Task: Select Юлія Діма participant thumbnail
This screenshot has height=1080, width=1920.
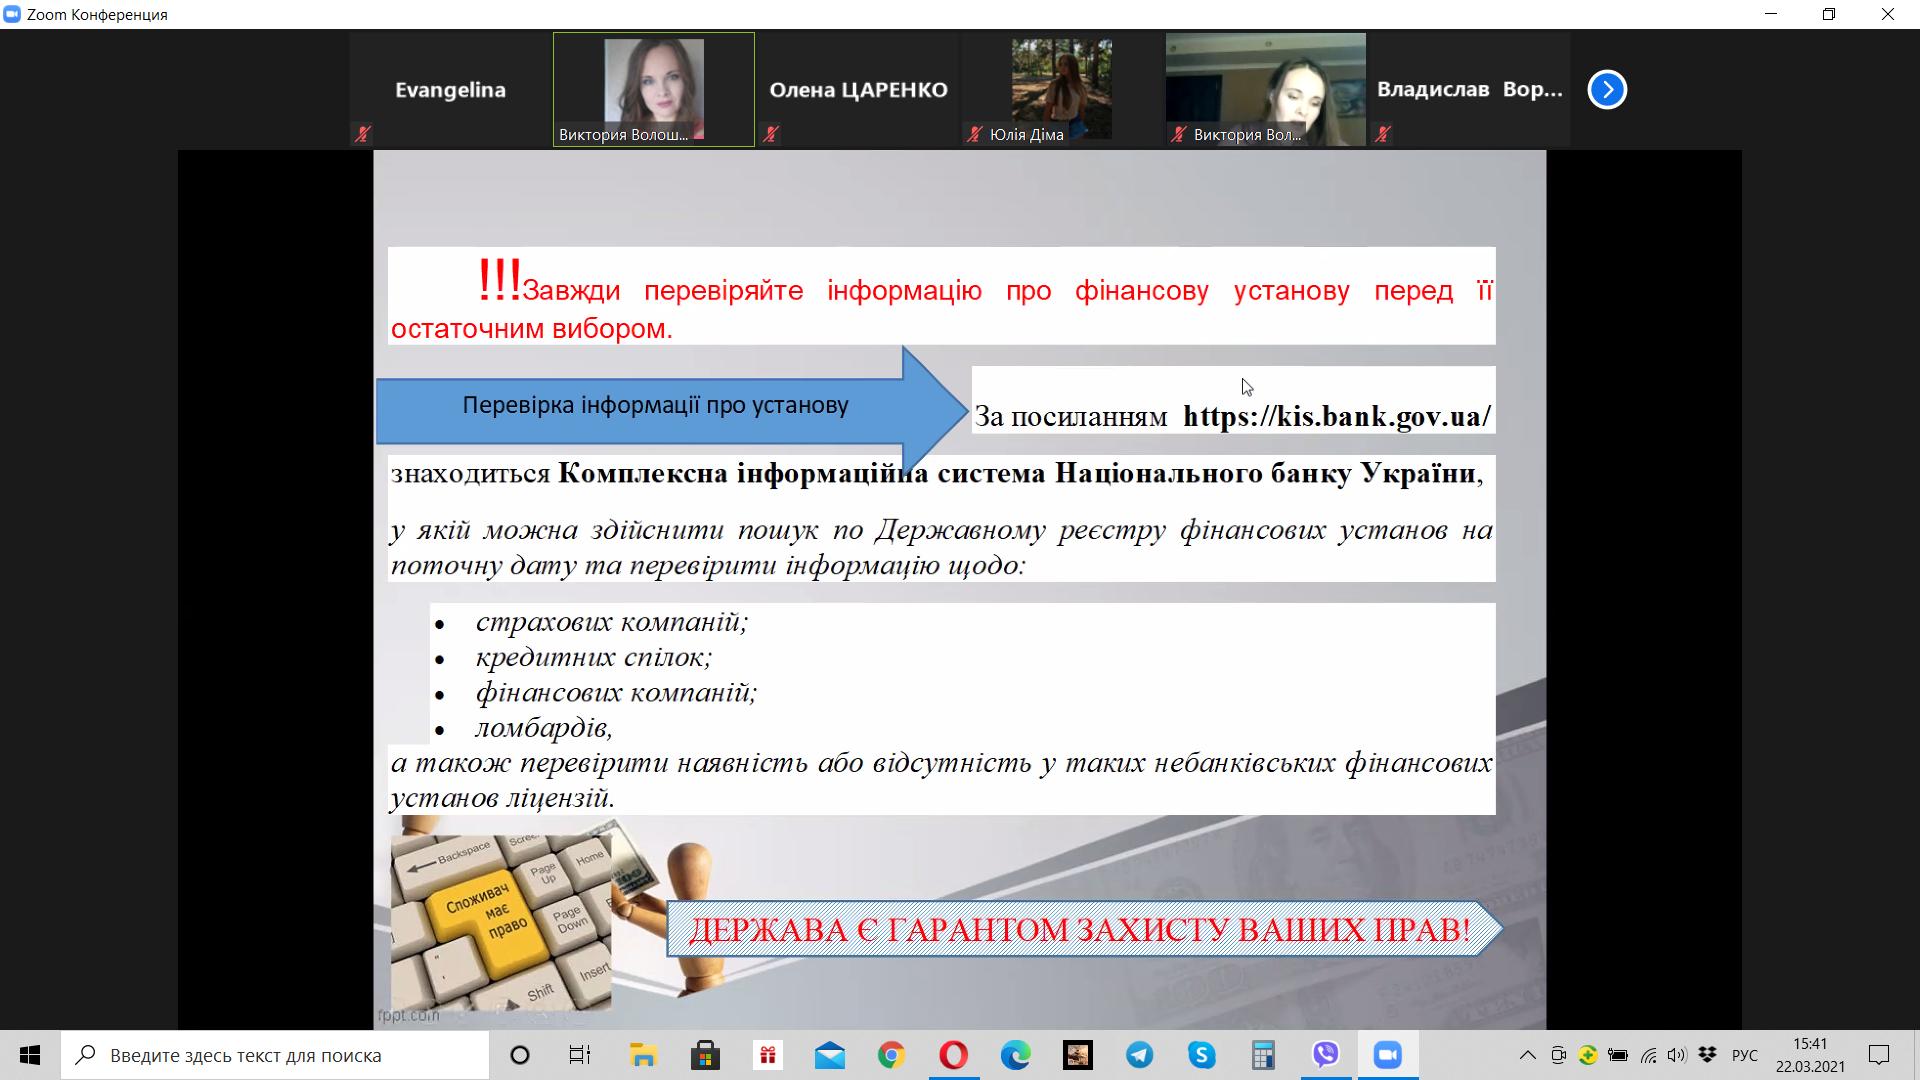Action: (1061, 88)
